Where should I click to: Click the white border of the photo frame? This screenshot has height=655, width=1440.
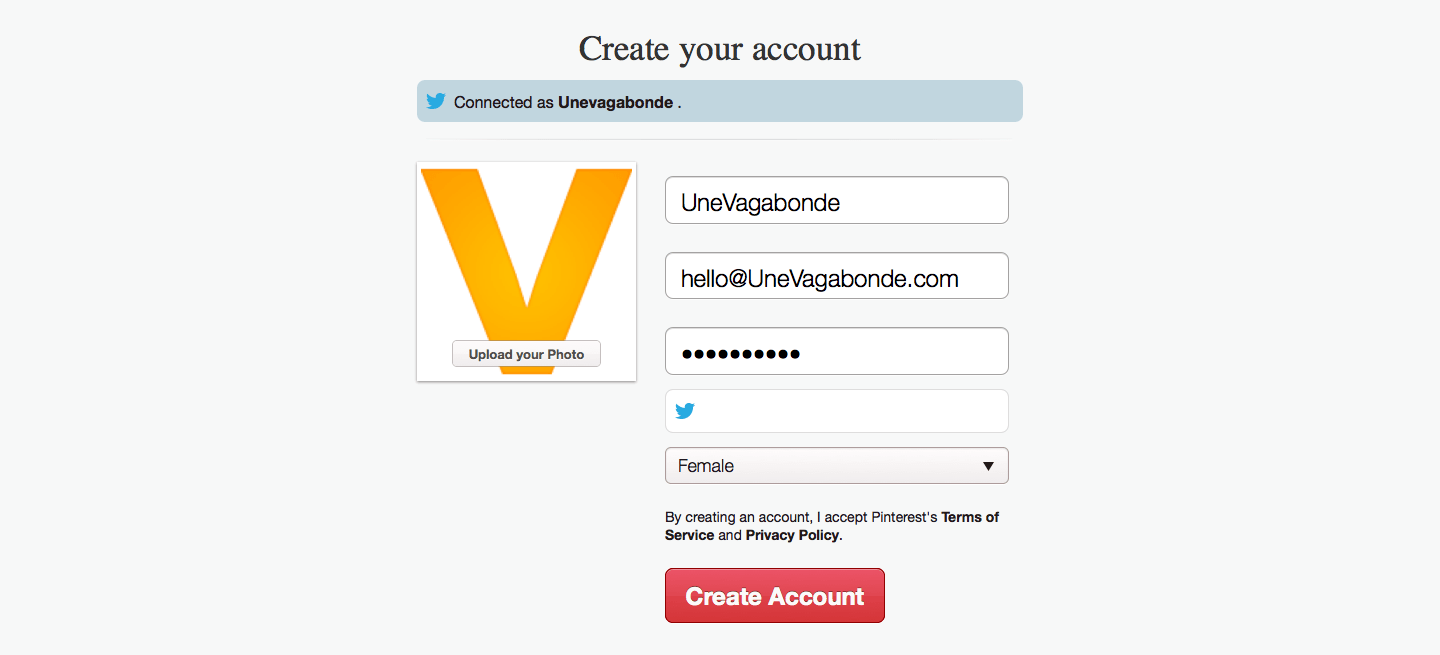click(x=418, y=270)
